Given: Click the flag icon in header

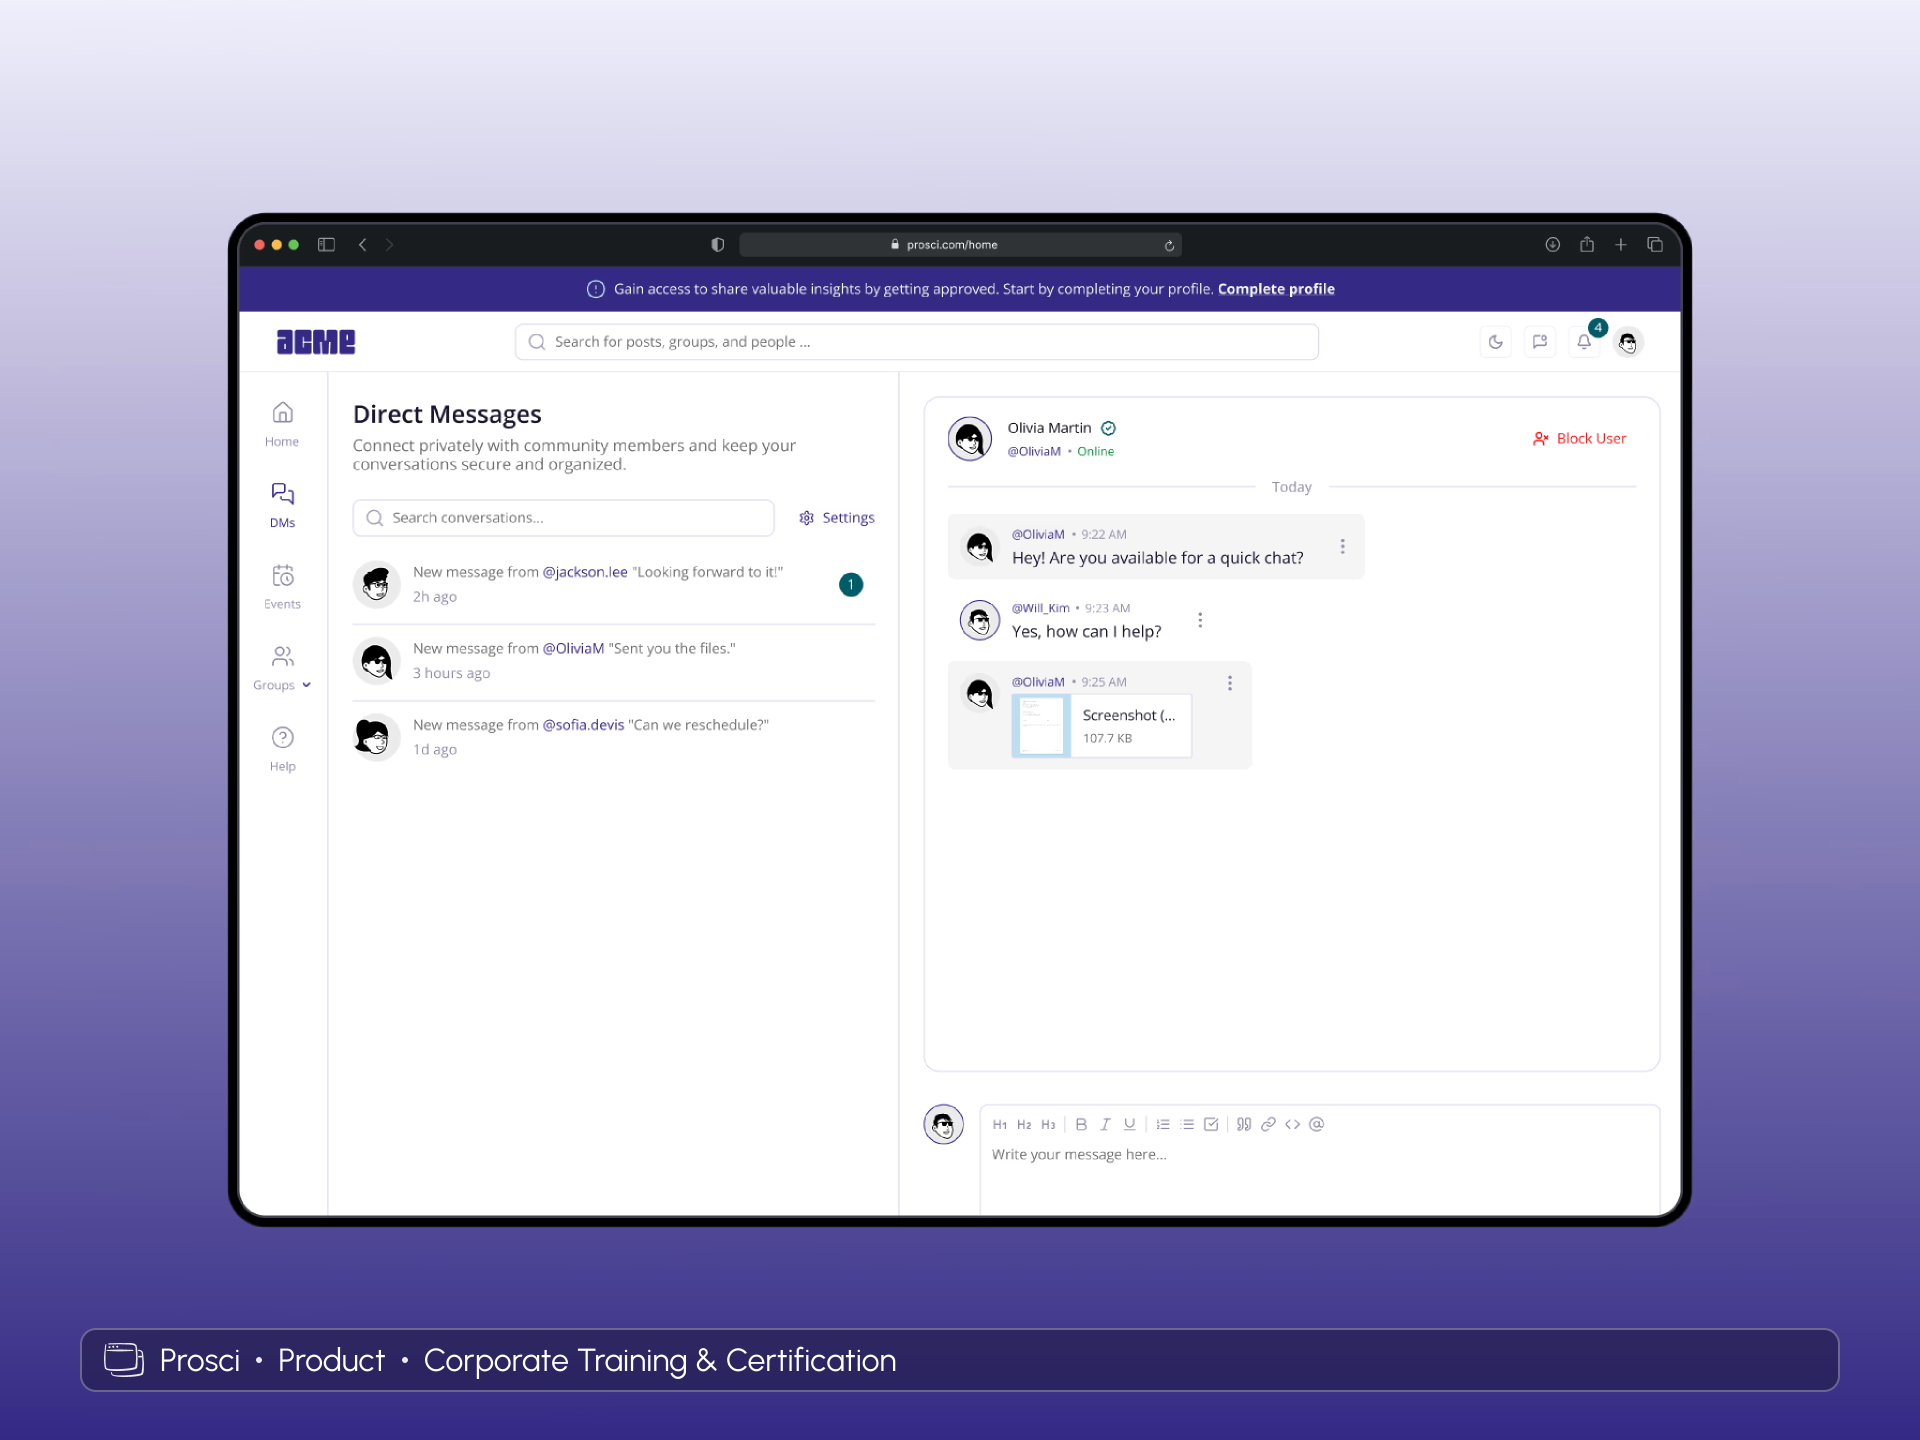Looking at the screenshot, I should (x=1540, y=342).
